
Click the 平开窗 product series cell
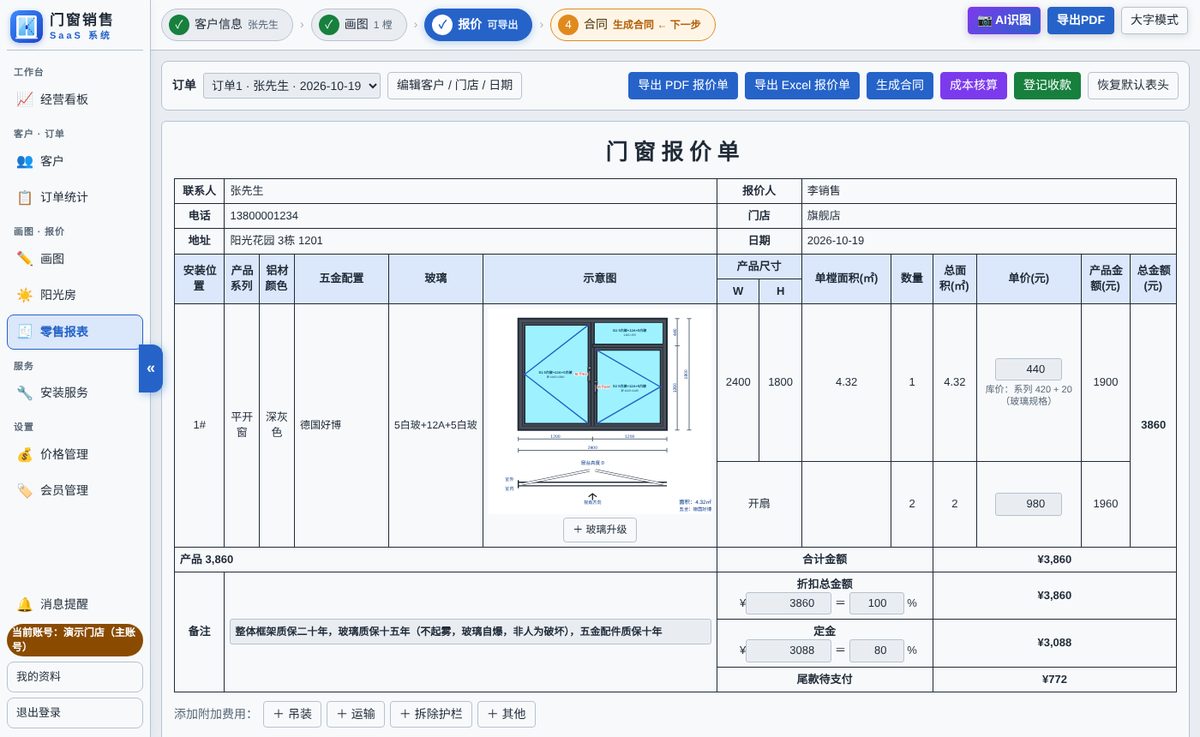242,425
